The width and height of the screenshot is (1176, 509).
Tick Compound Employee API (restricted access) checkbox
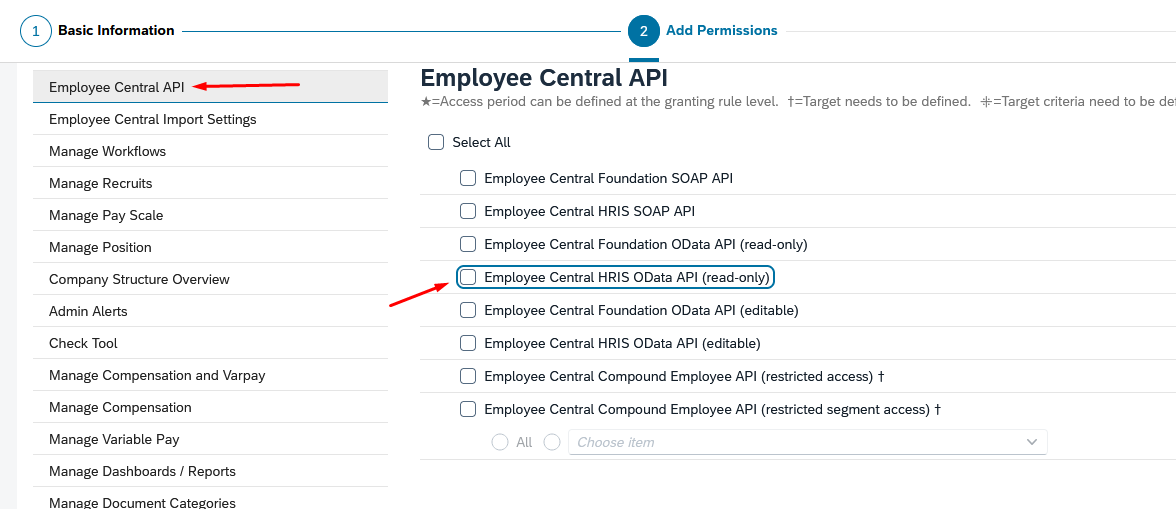(x=468, y=376)
